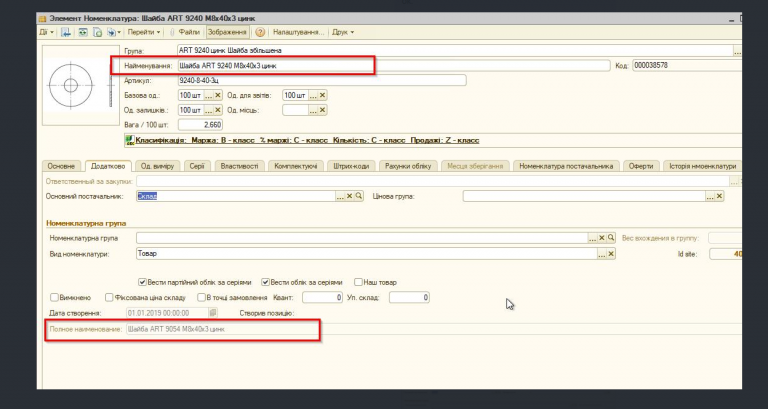Viewport: 768px width, 409px height.
Task: Clear the Основний постачальник field
Action: click(x=350, y=196)
